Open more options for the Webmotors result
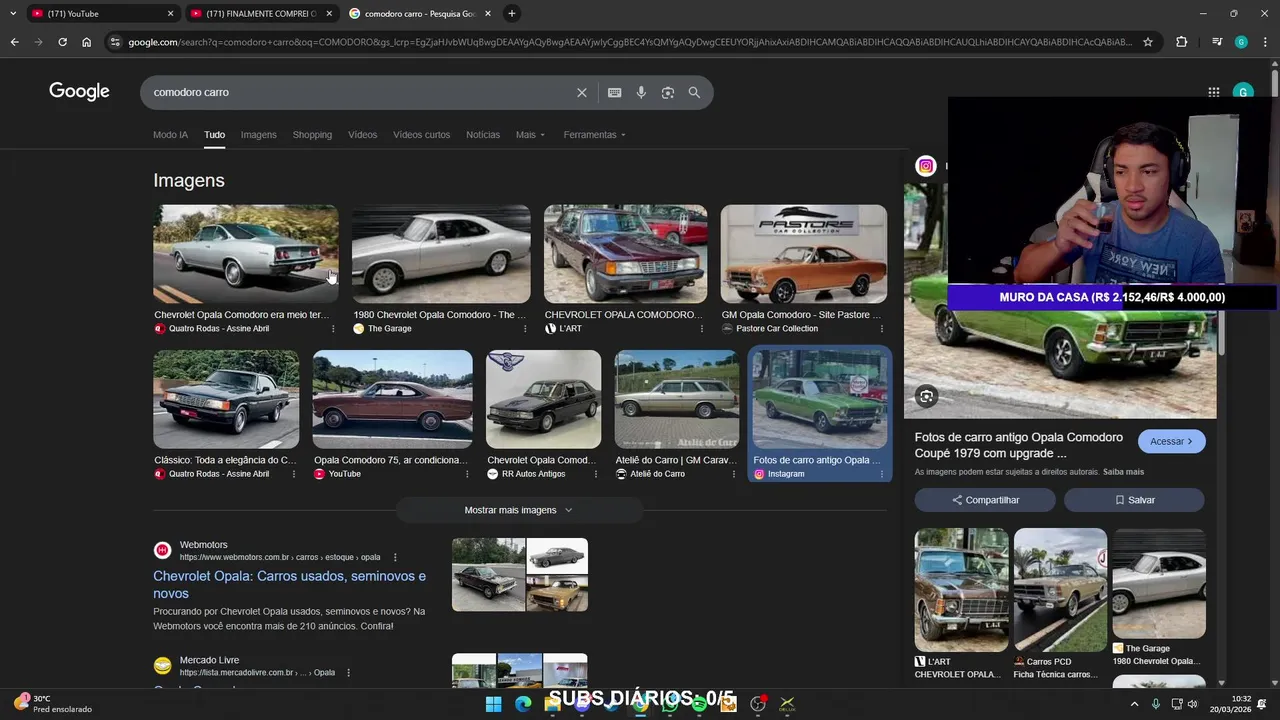 pyautogui.click(x=395, y=557)
